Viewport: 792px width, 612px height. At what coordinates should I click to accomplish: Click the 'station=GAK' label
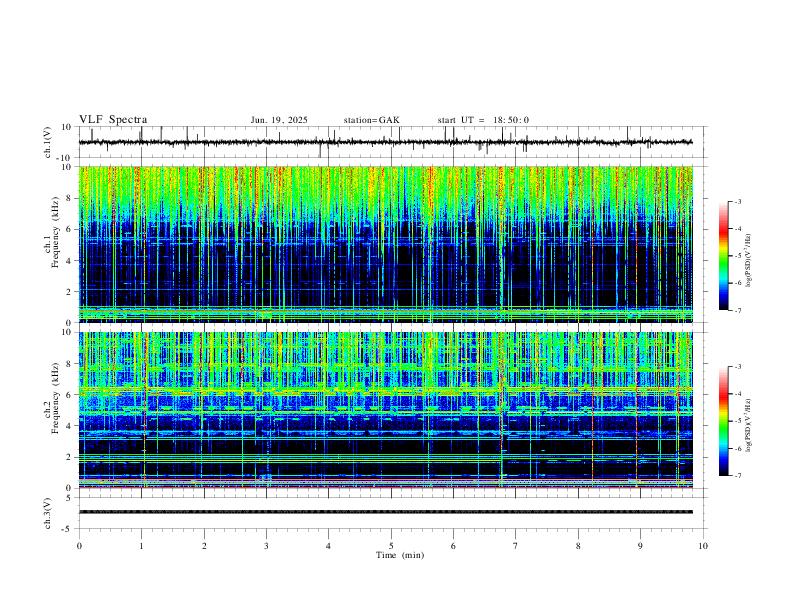371,120
